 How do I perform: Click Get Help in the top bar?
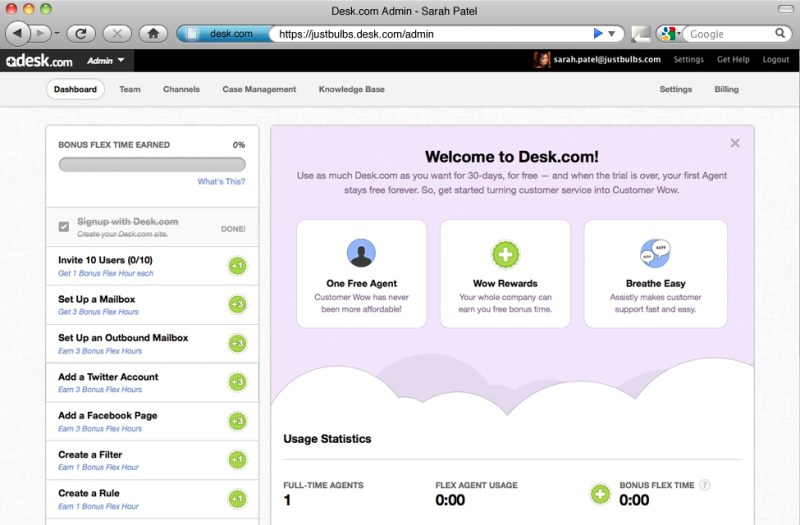pos(733,60)
